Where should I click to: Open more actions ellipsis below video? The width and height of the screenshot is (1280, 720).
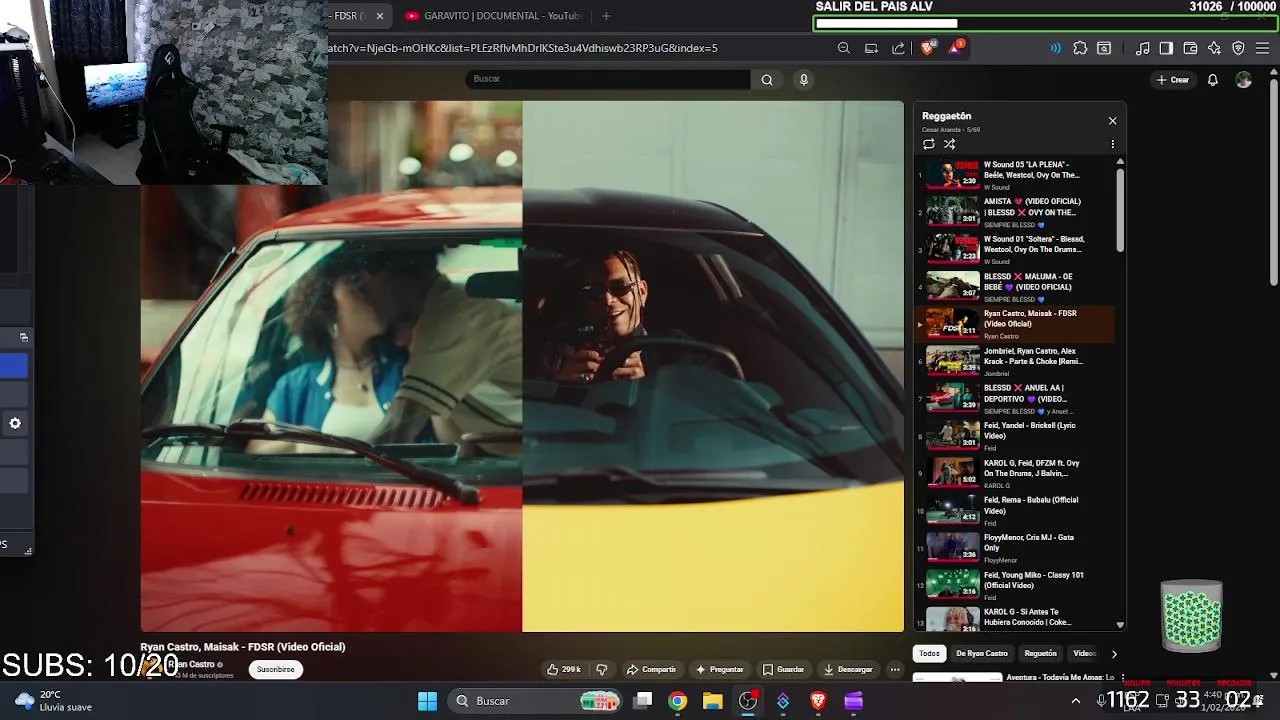click(x=894, y=669)
